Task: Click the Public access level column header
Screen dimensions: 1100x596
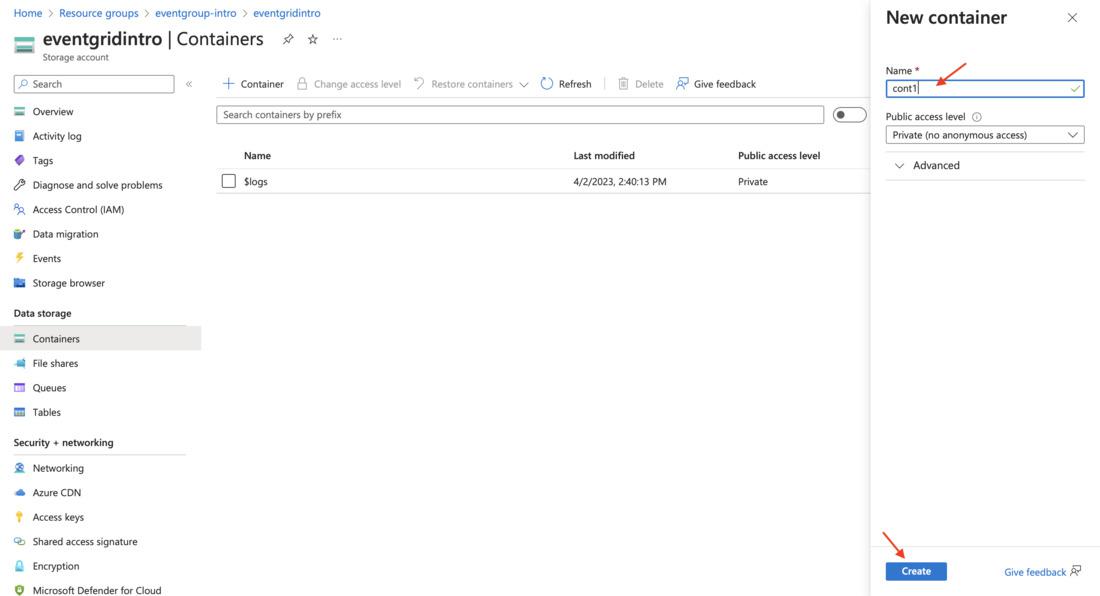Action: click(779, 156)
